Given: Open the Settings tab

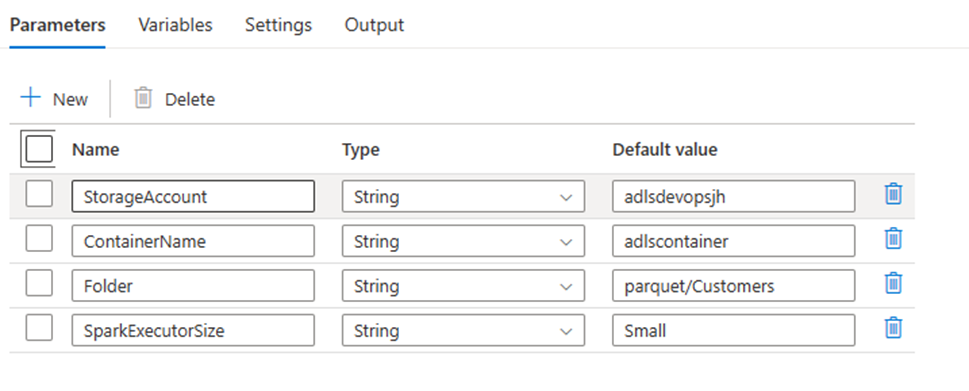Looking at the screenshot, I should click(278, 25).
